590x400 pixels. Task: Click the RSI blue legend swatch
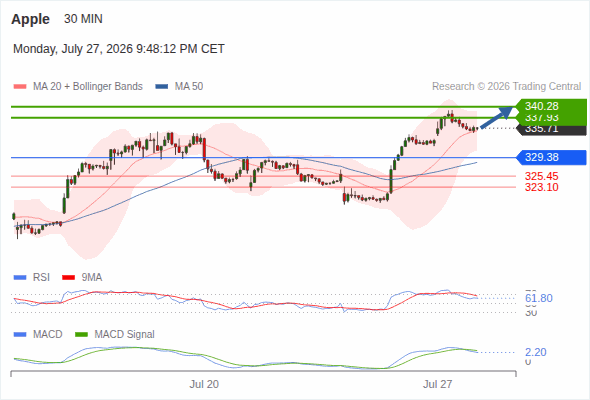(20, 278)
